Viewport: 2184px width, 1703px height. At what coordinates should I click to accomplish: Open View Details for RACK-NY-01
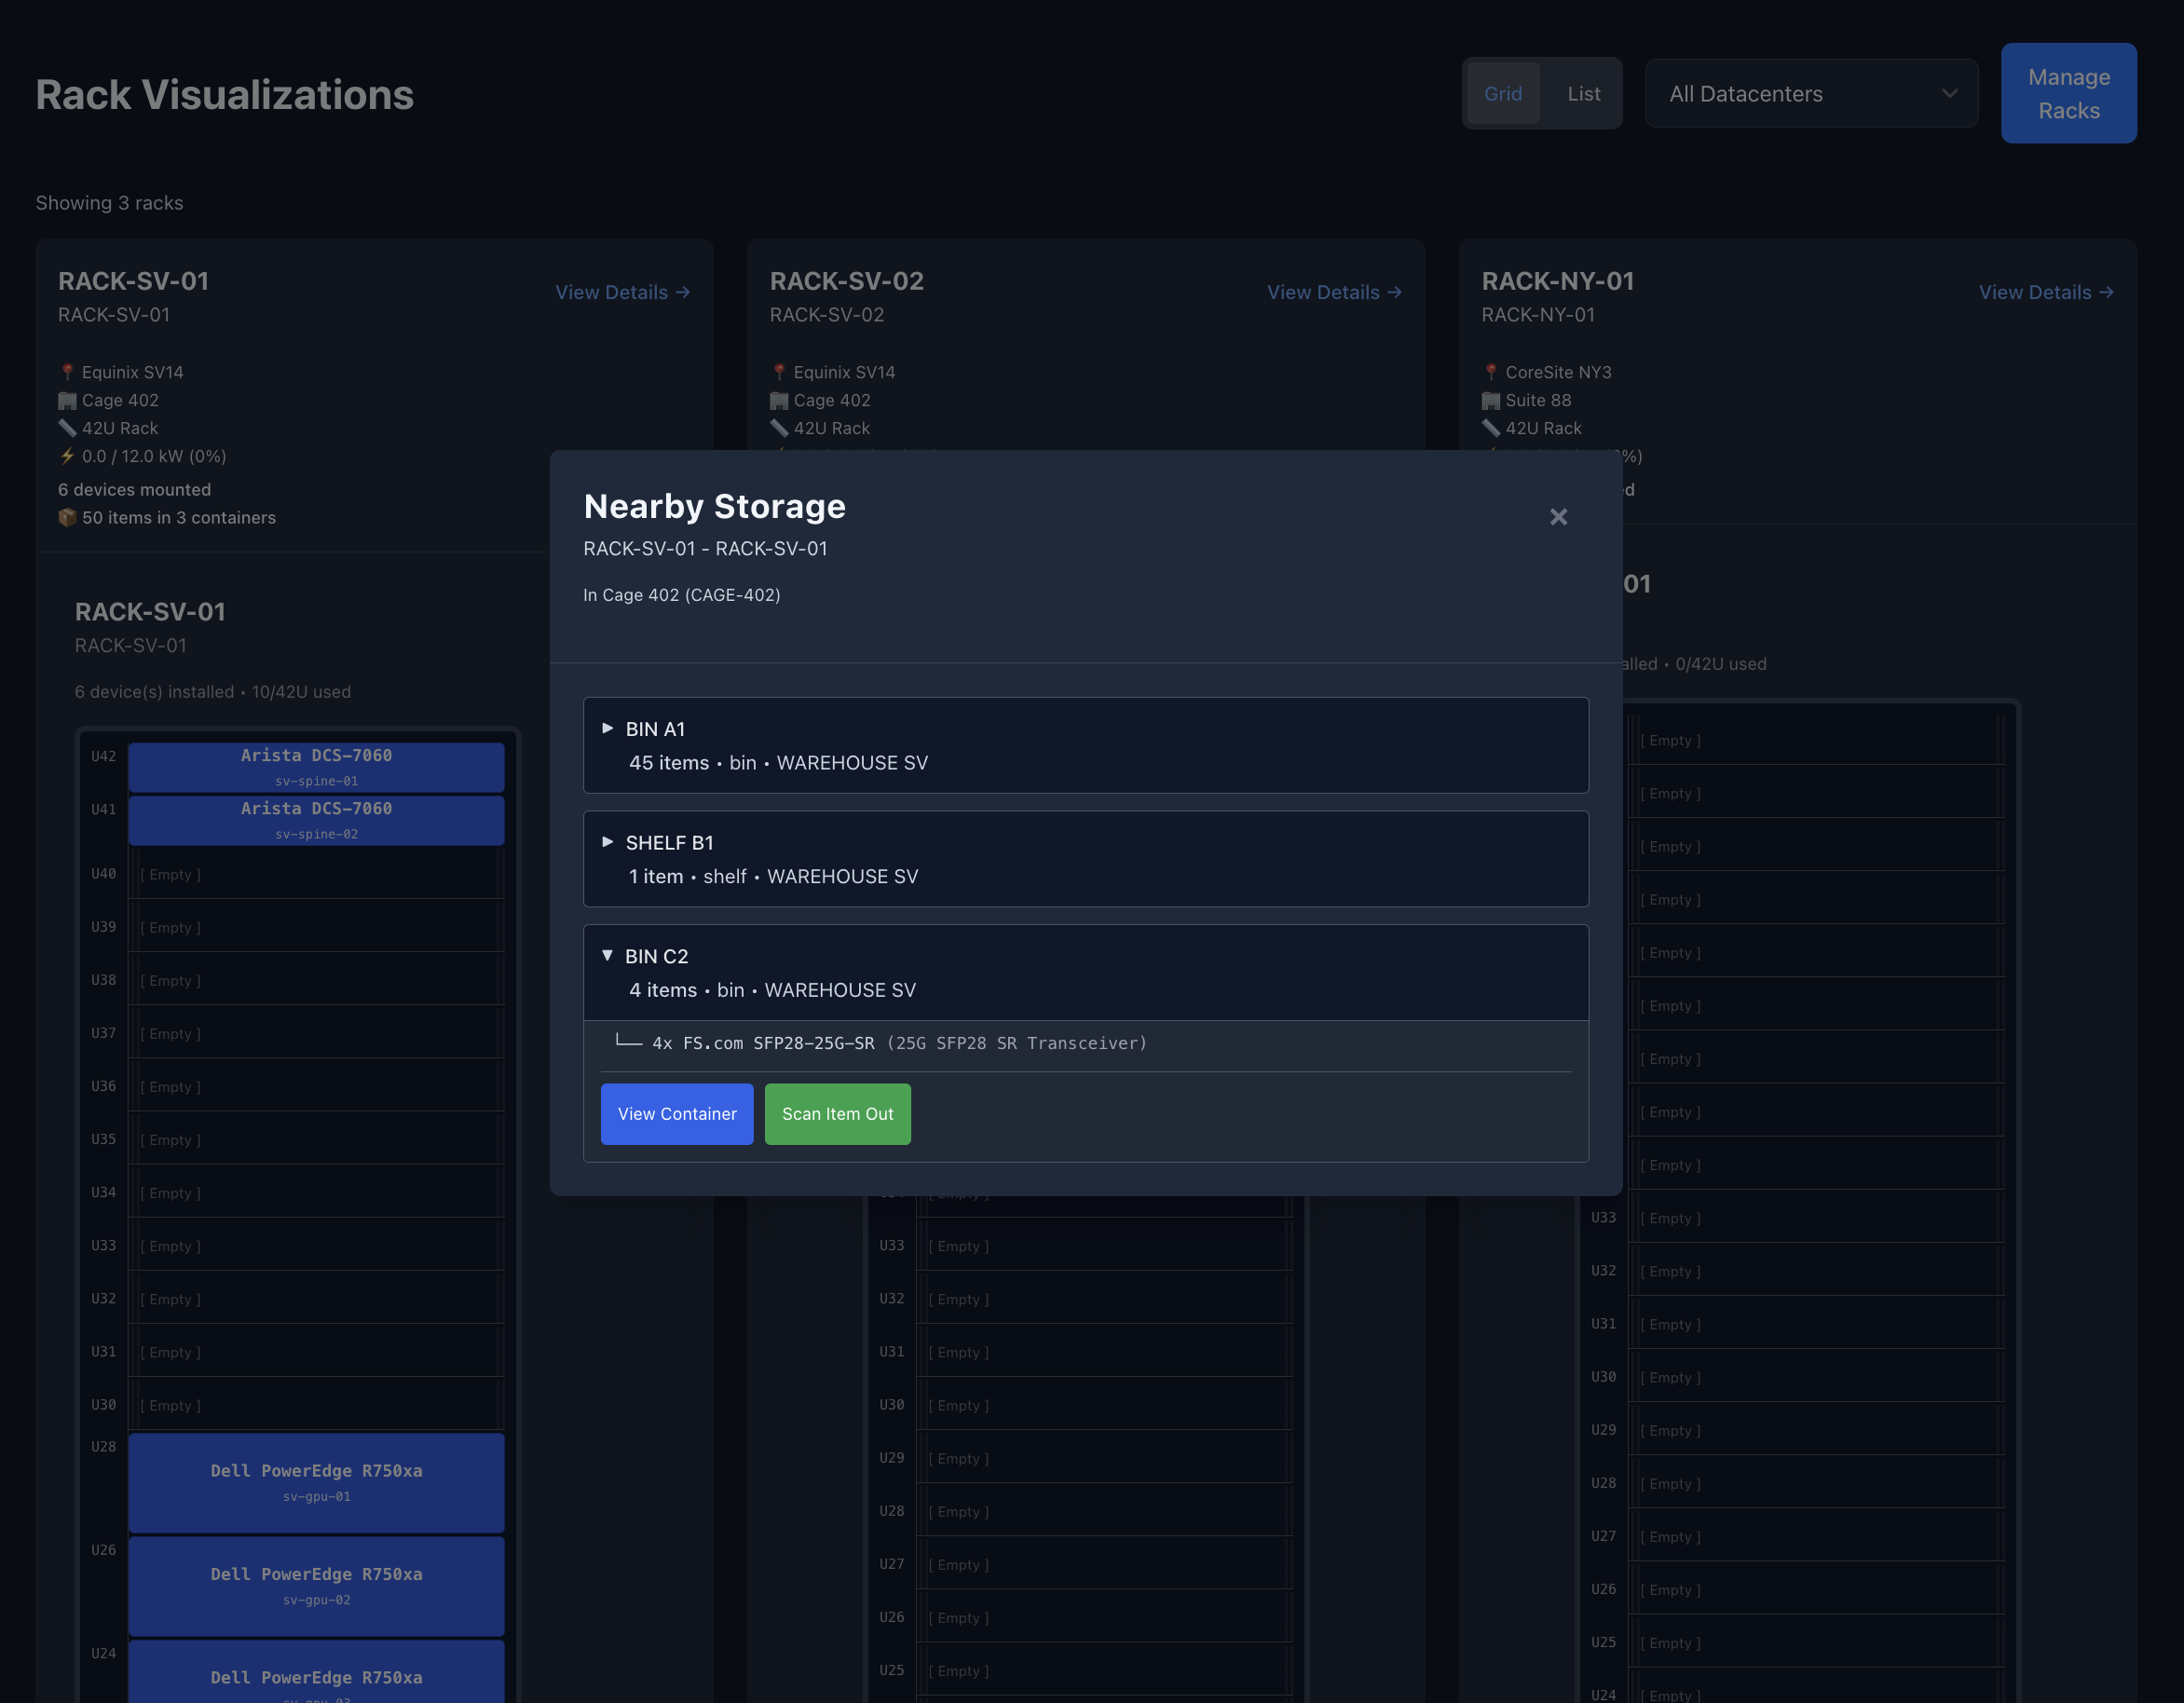point(2045,292)
